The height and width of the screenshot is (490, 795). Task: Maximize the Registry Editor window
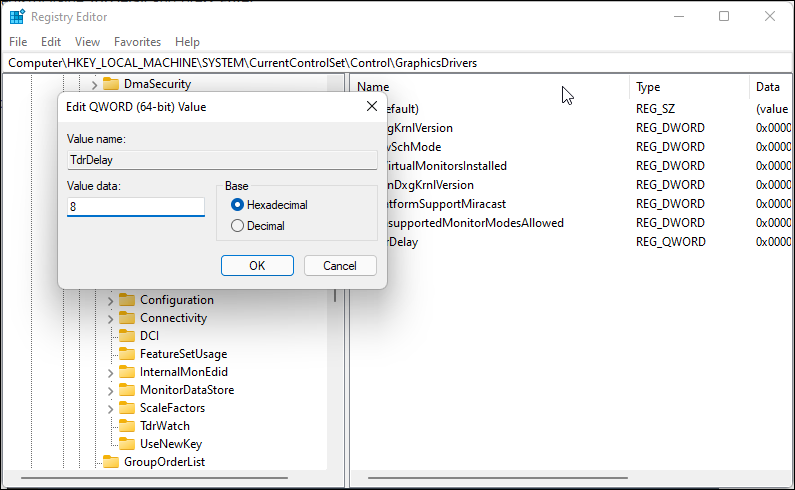coord(724,16)
